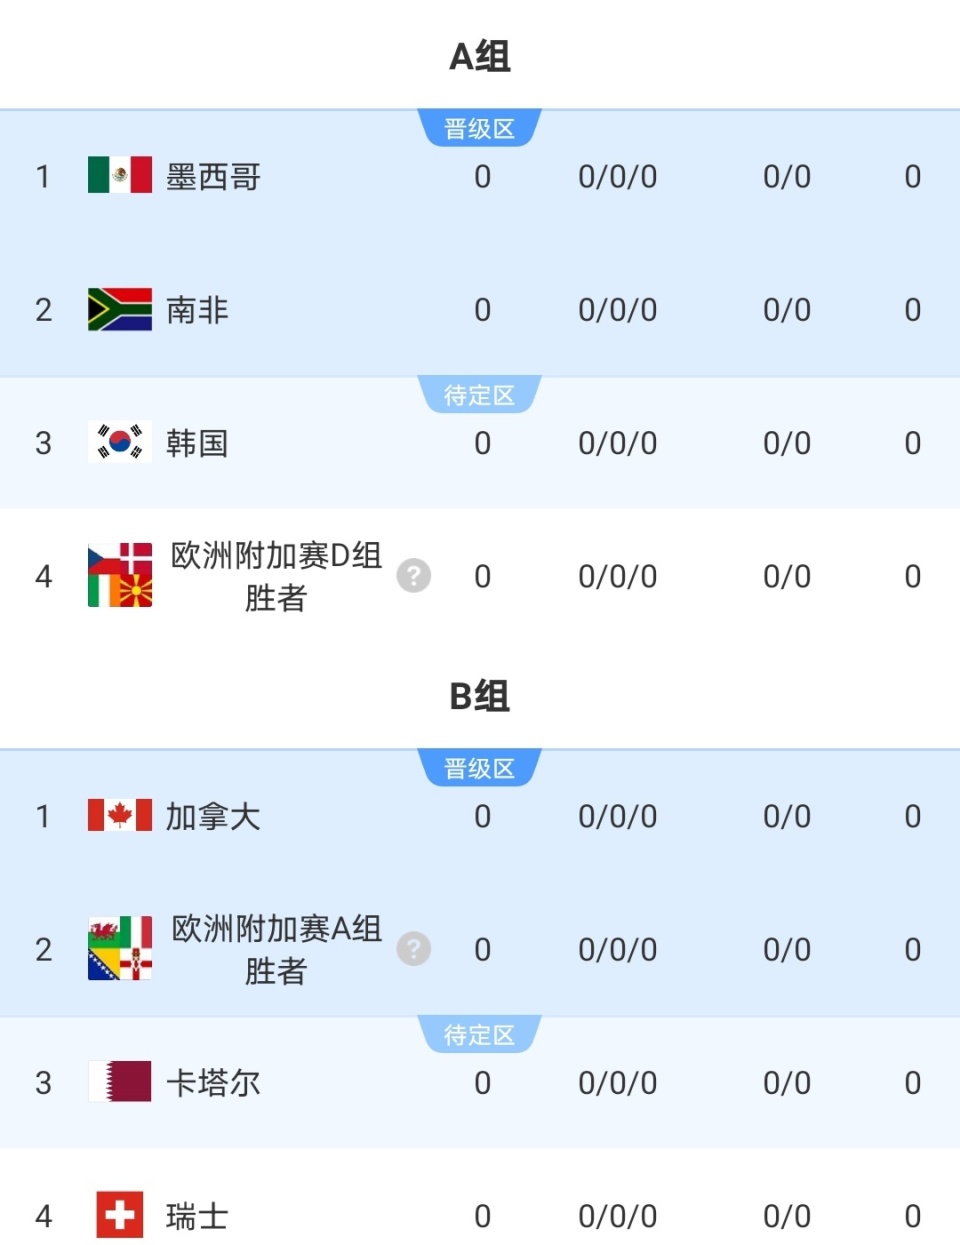Open the 瑞士 team entry

[x=197, y=1216]
